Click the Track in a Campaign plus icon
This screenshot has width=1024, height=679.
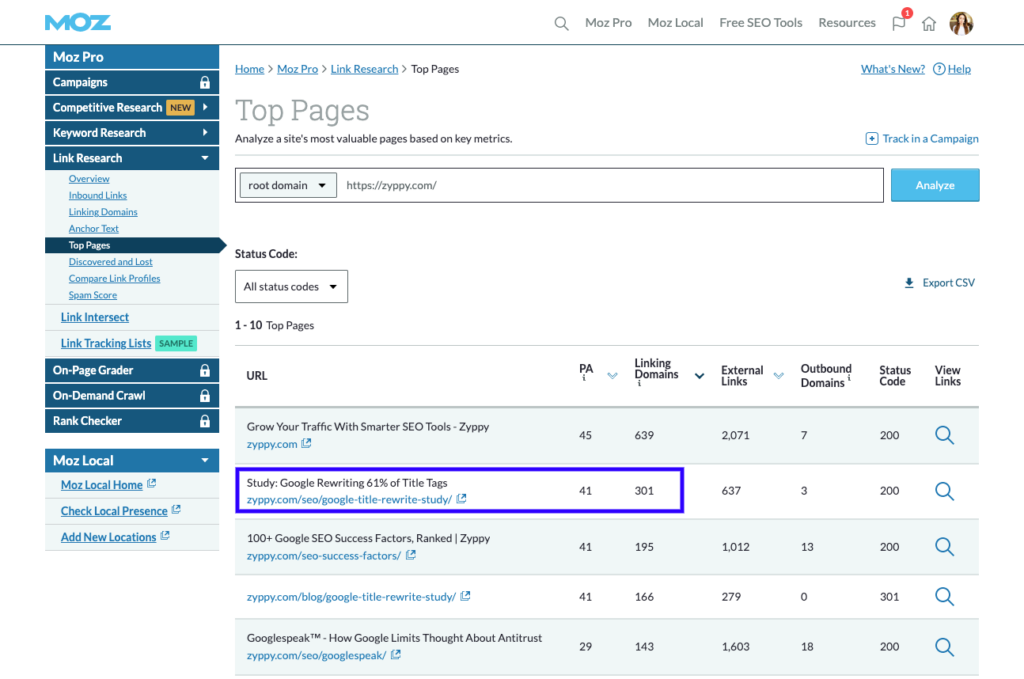(x=871, y=138)
